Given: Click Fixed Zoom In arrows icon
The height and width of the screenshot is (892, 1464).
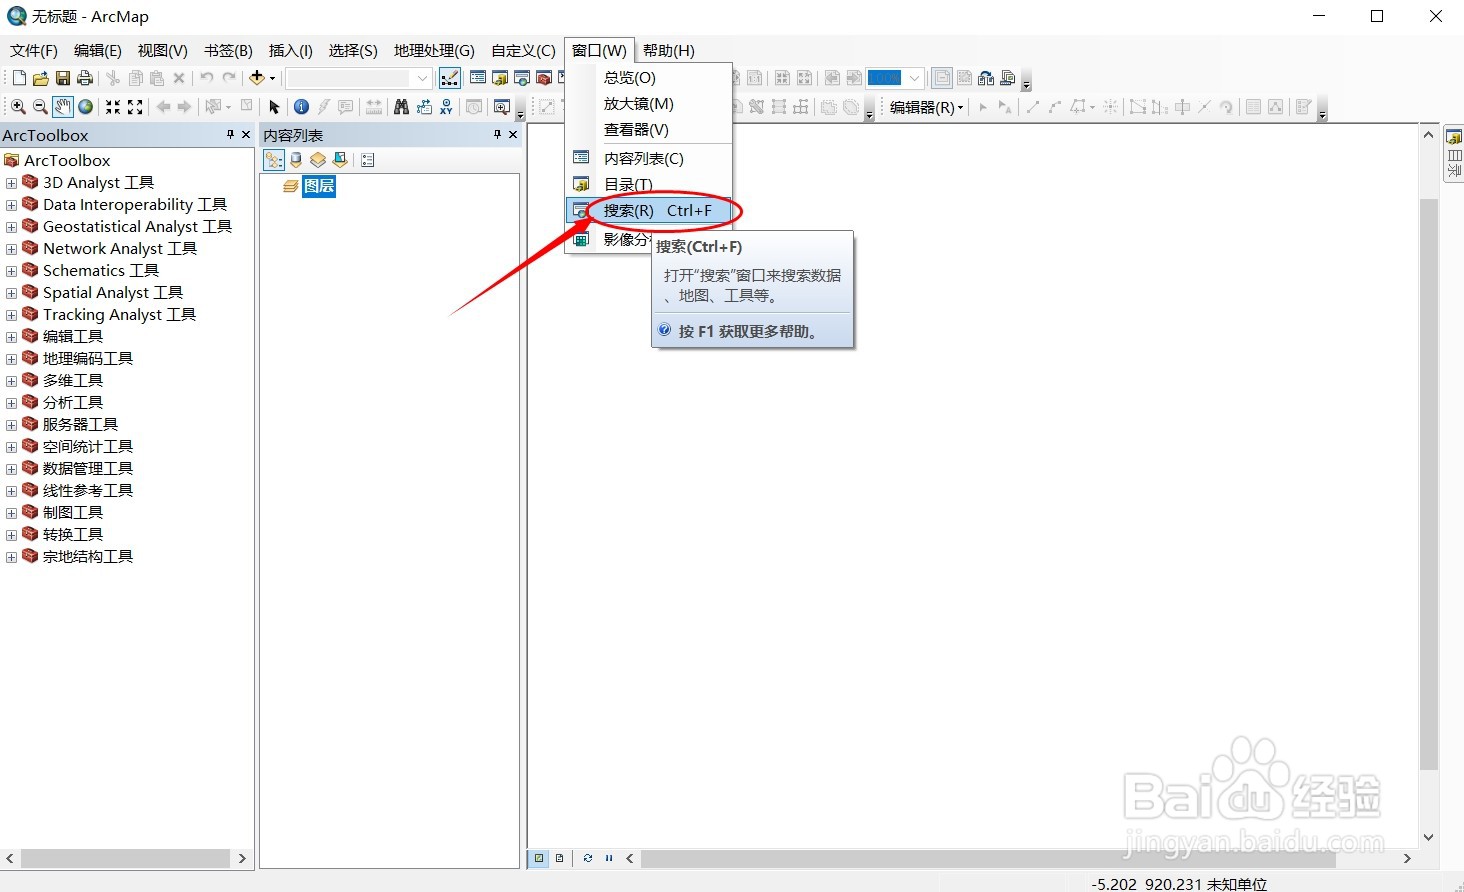Looking at the screenshot, I should 113,107.
